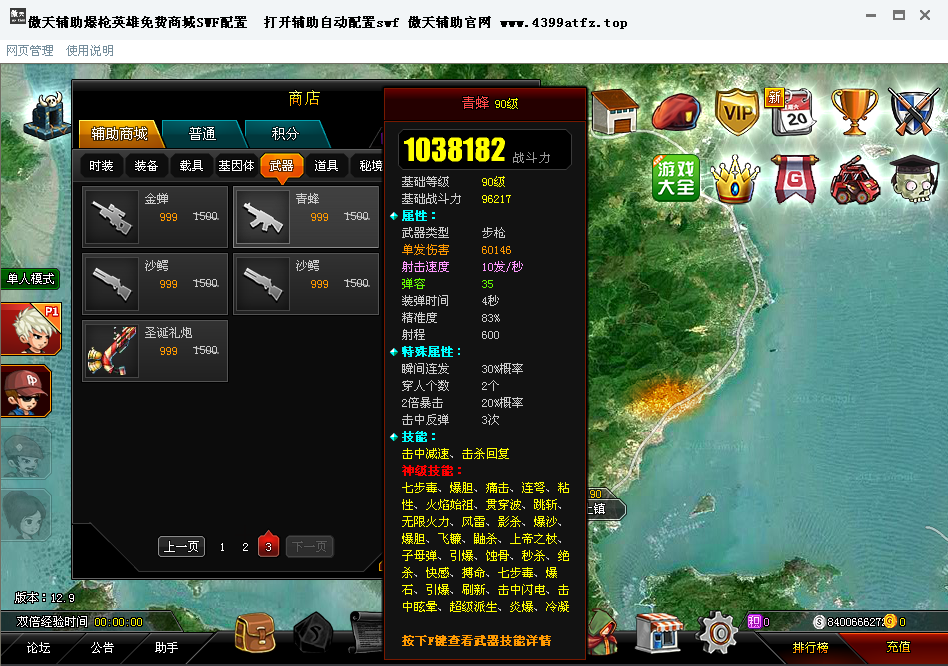Go to previous page with 上一页
The image size is (948, 666).
(x=181, y=546)
